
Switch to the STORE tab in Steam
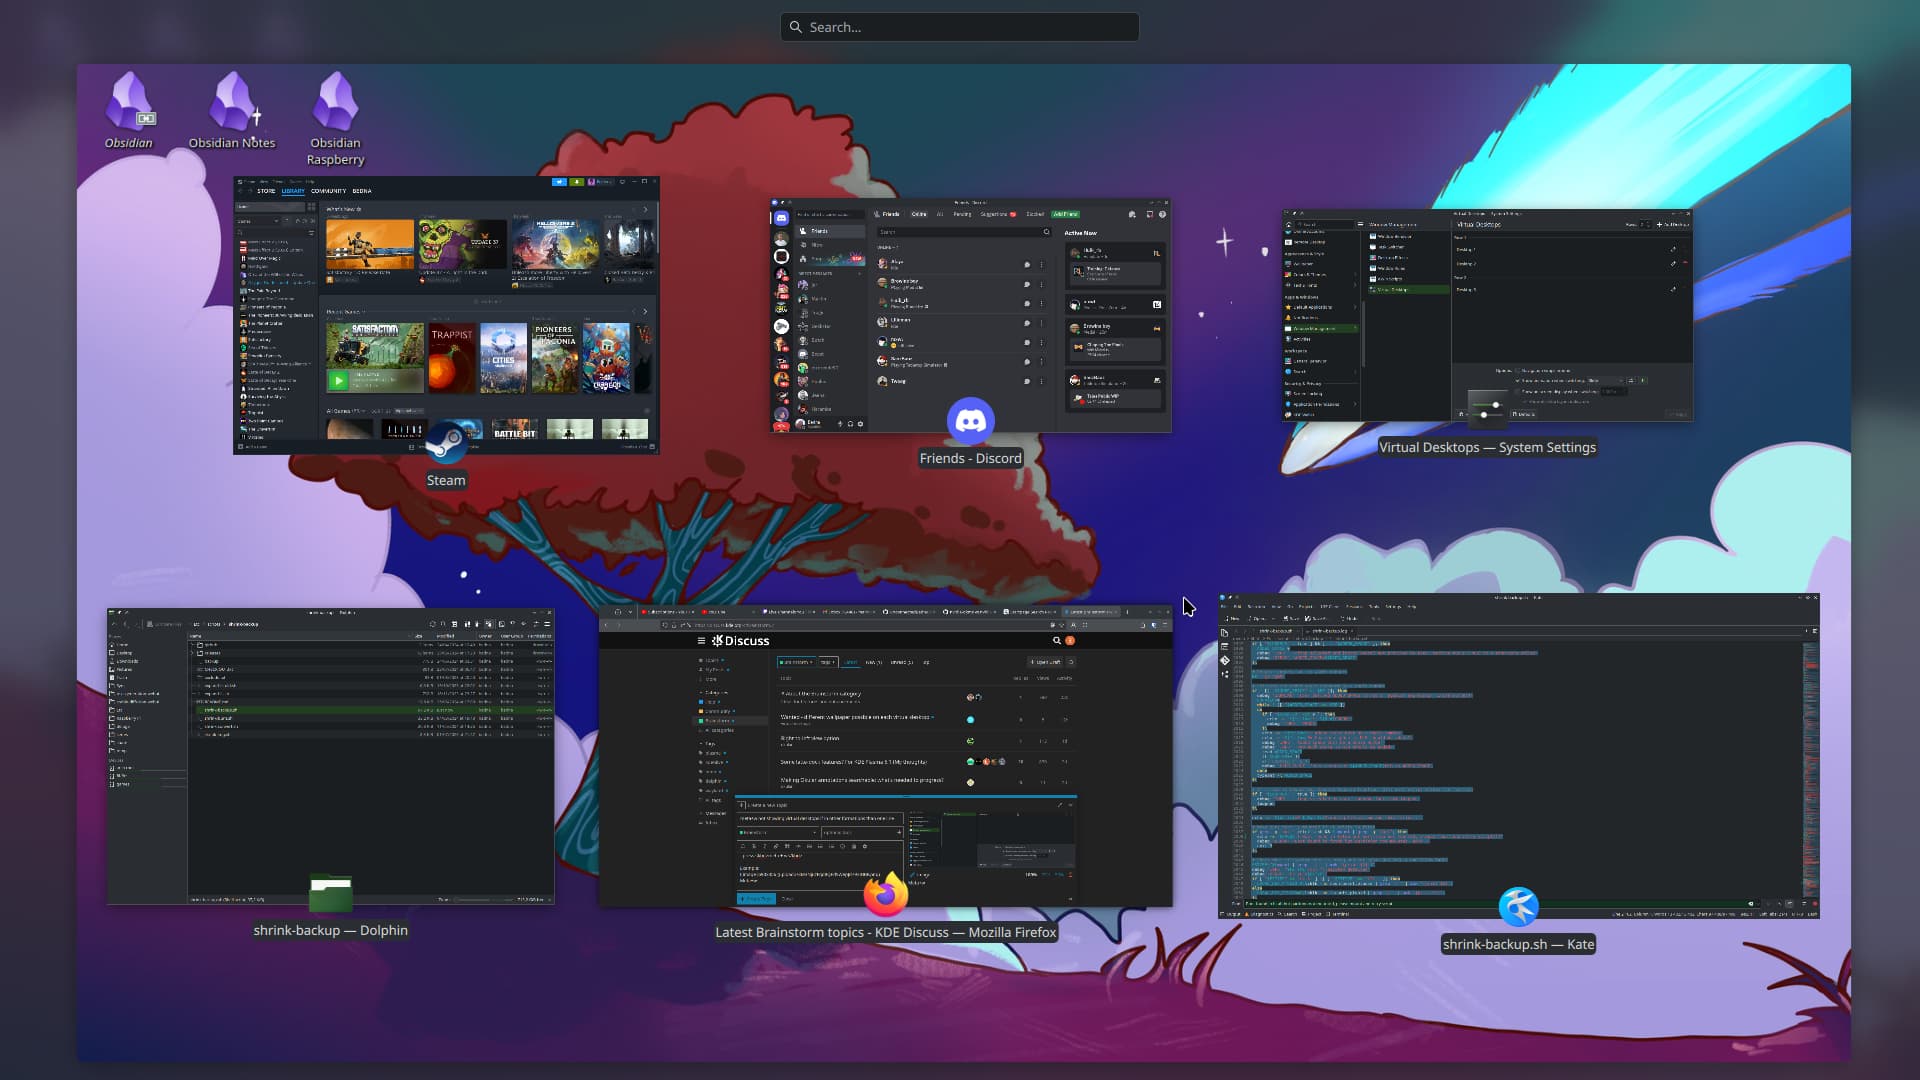(266, 191)
